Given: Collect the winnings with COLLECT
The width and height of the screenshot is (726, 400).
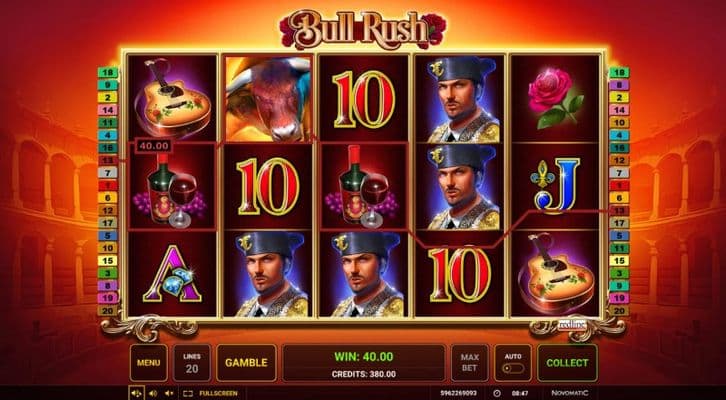Looking at the screenshot, I should pyautogui.click(x=567, y=363).
